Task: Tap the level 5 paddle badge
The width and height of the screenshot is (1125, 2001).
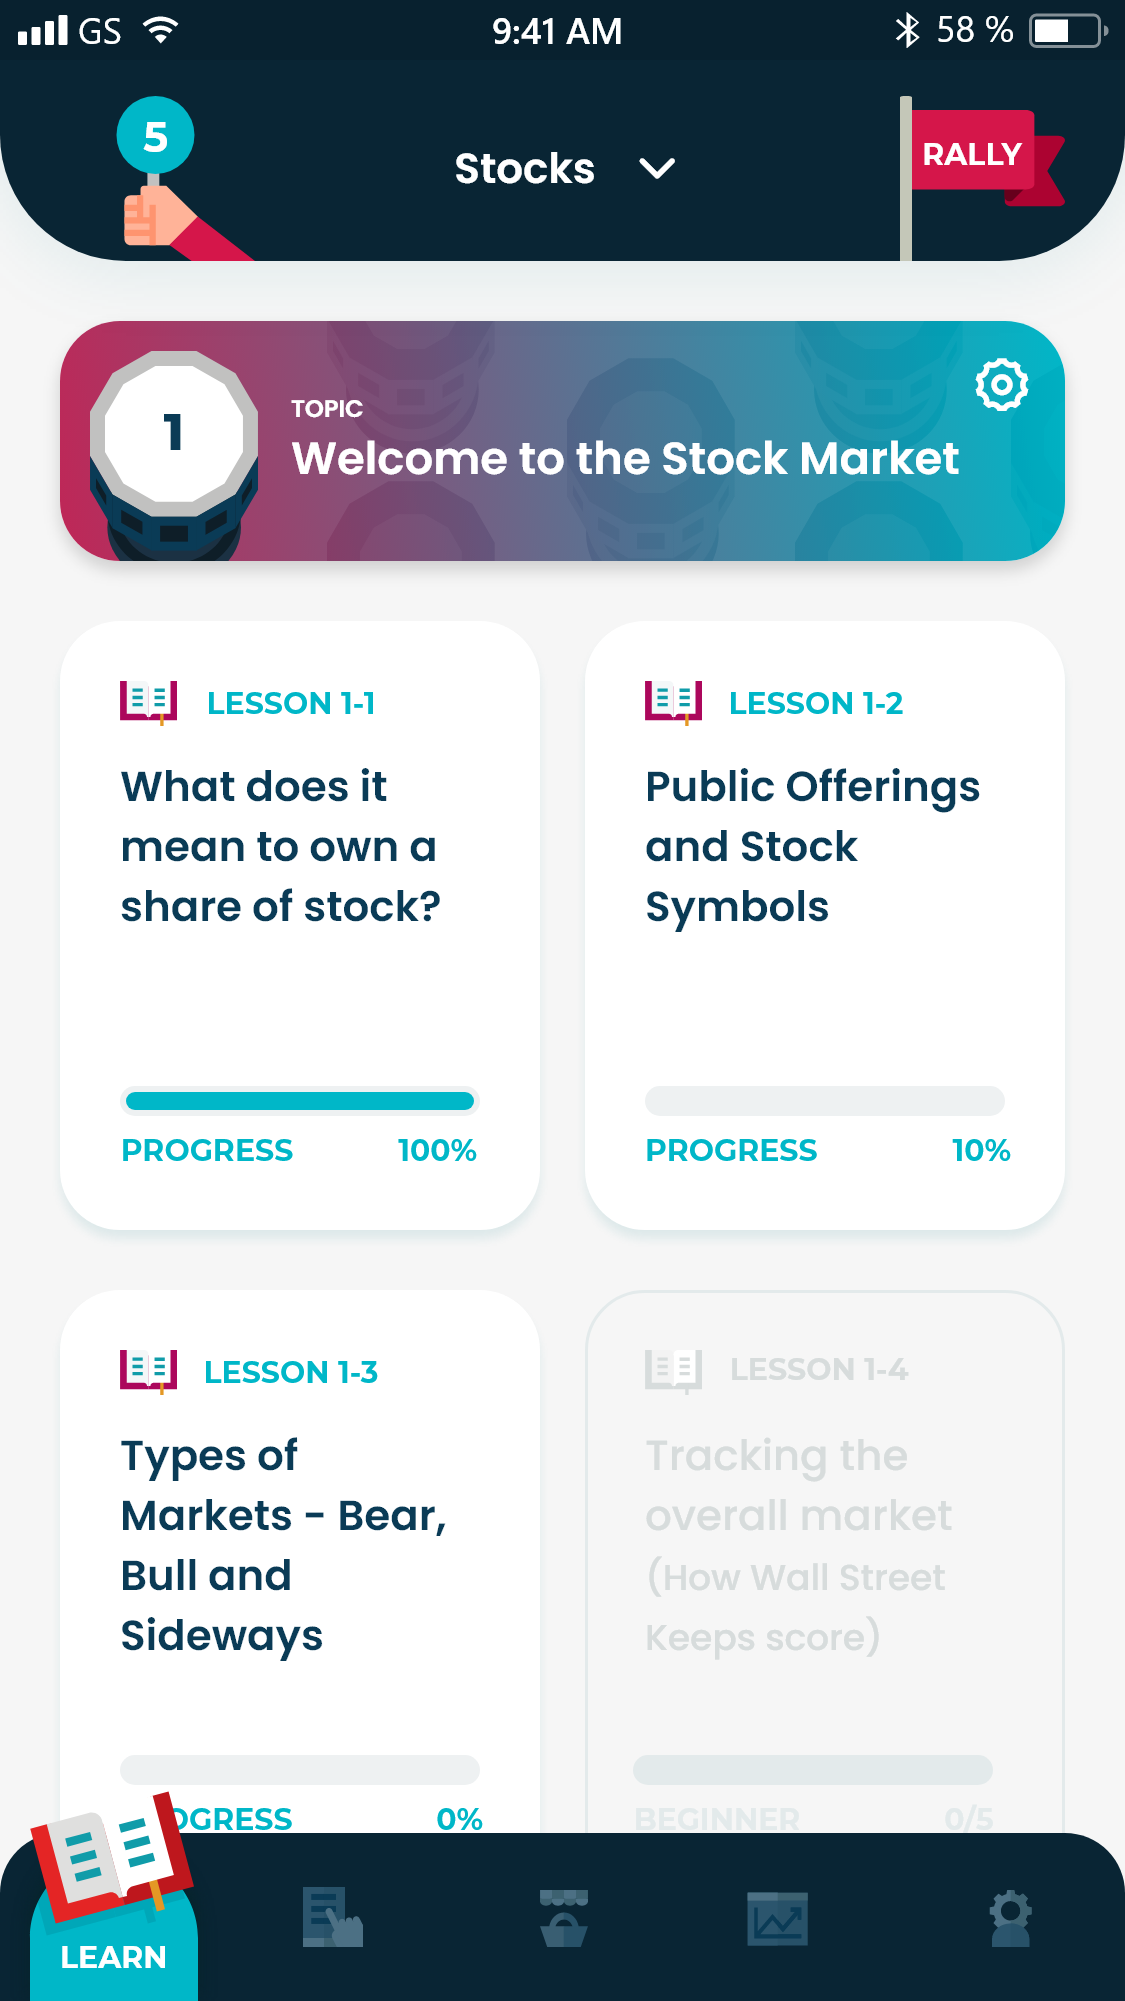Action: (155, 137)
